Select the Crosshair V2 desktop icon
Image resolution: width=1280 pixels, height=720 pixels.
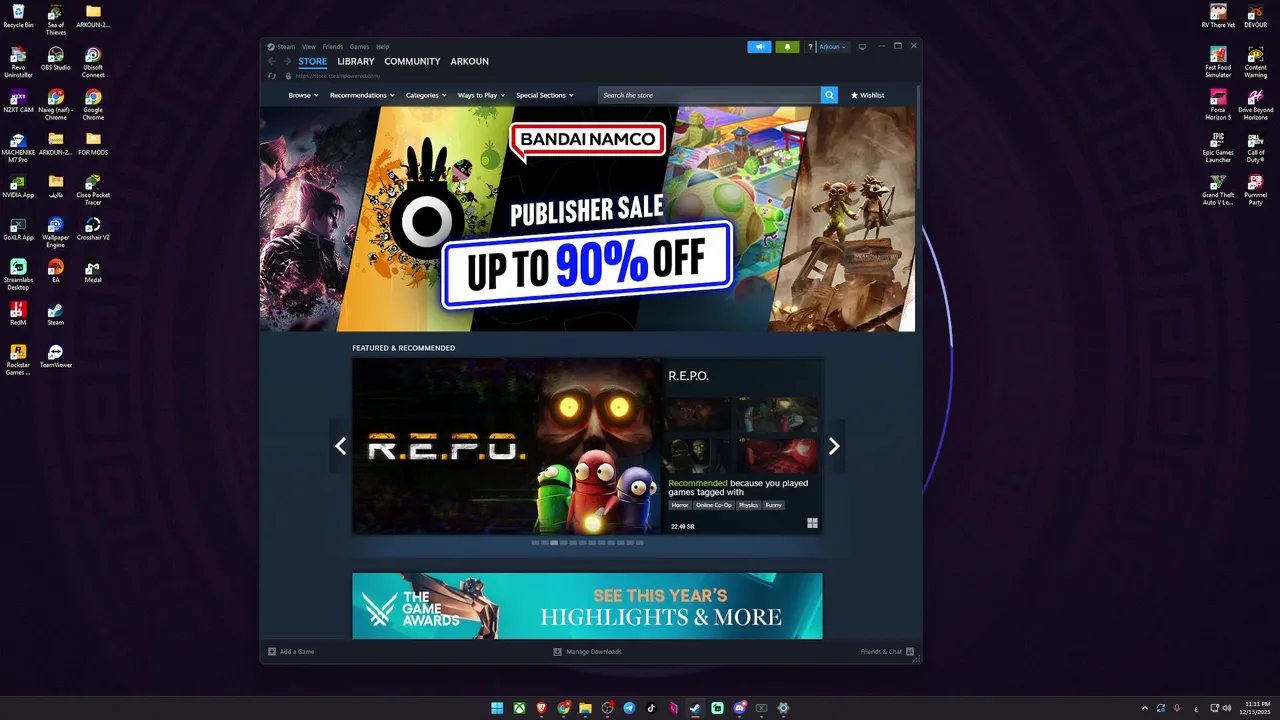pos(93,229)
